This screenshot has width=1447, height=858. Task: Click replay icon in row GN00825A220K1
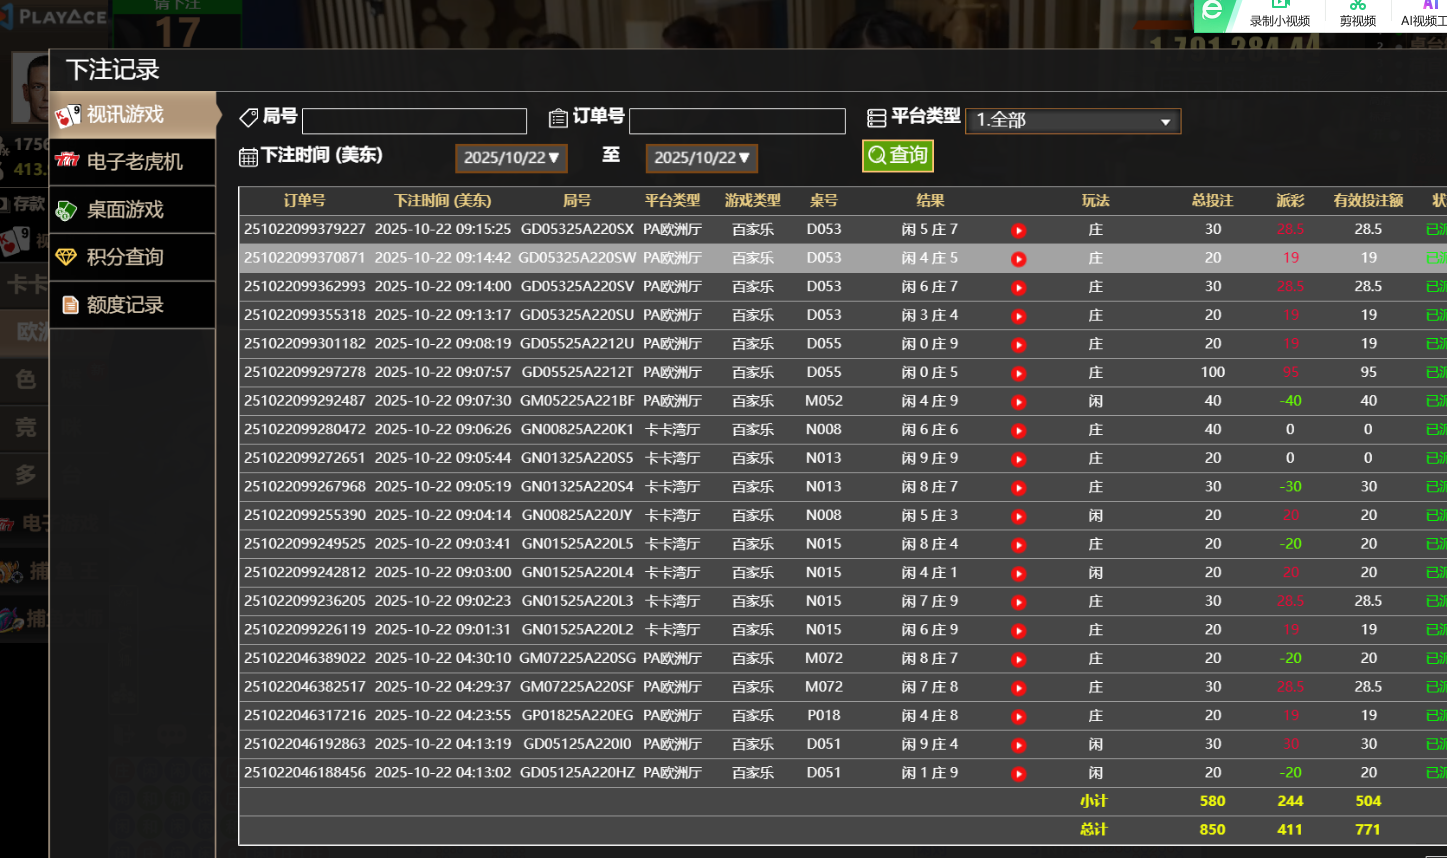1018,430
